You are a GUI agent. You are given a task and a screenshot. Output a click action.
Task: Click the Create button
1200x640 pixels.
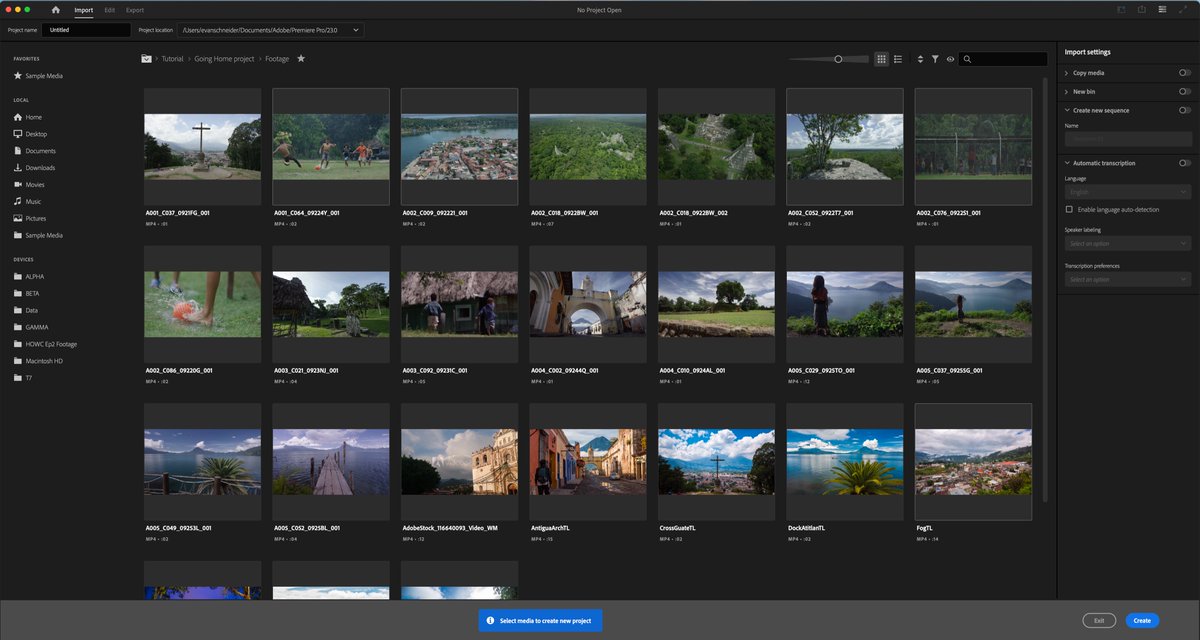coord(1142,620)
